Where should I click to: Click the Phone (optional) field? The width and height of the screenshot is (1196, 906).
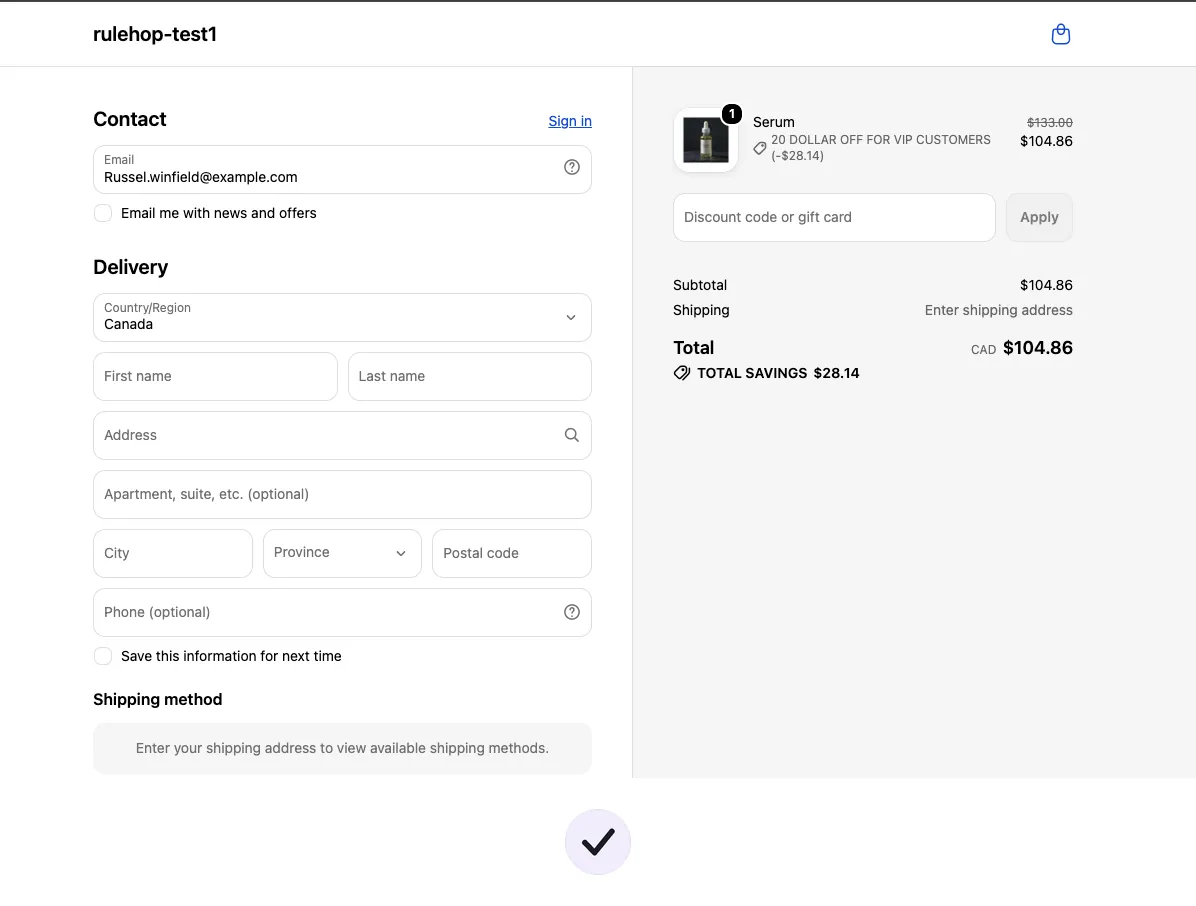[x=342, y=612]
